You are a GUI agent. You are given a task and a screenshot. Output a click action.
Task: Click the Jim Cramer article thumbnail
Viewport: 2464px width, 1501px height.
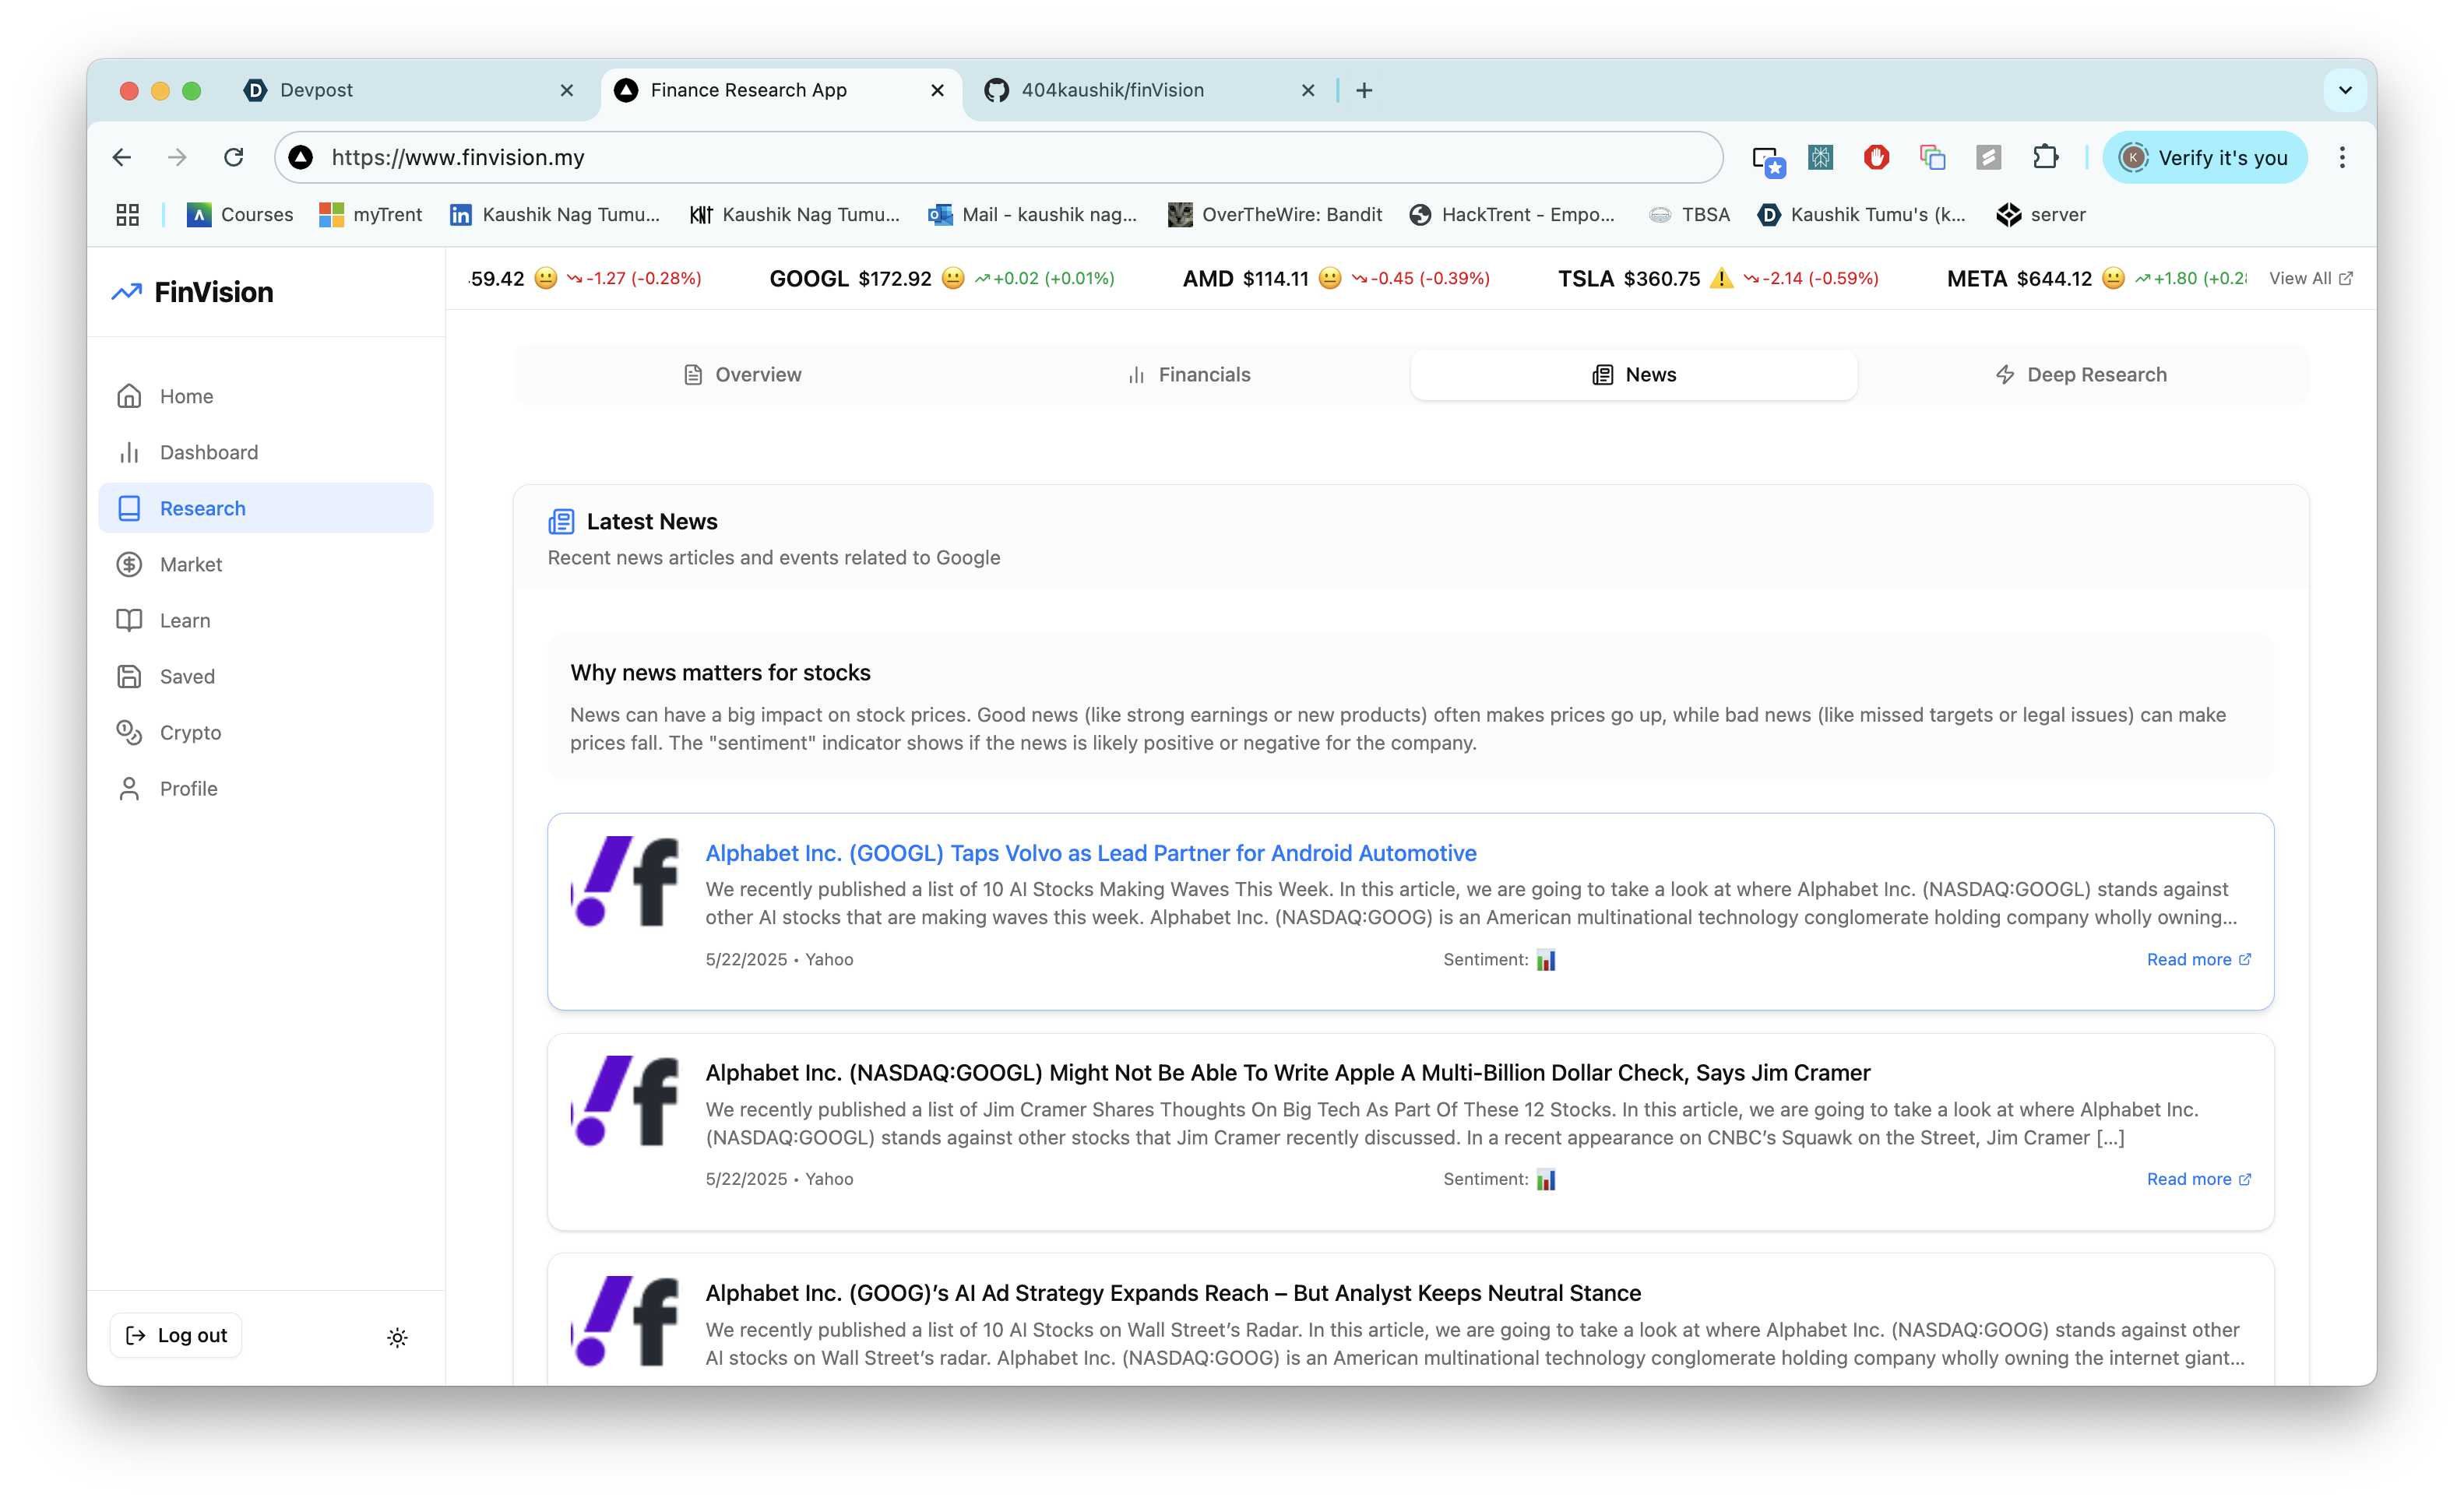[624, 1100]
